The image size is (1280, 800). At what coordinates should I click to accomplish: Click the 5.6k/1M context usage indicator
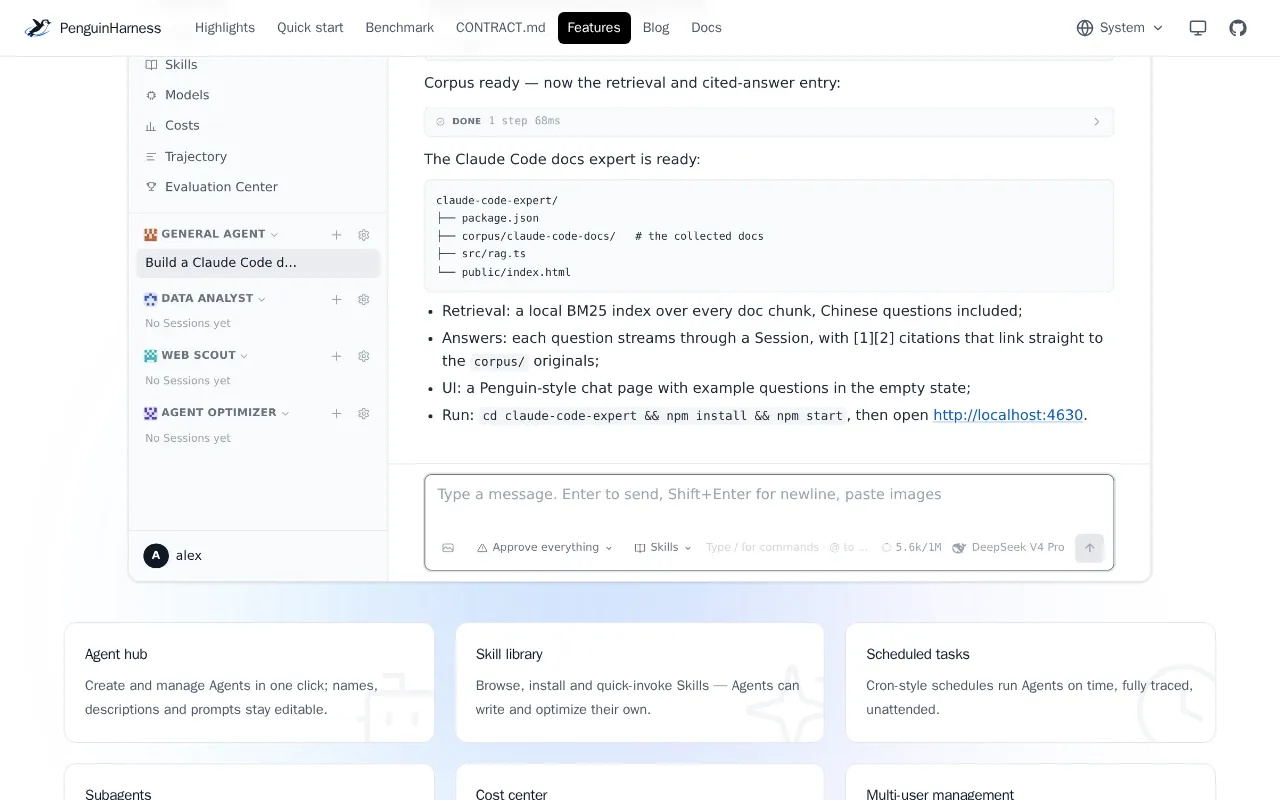[x=911, y=548]
